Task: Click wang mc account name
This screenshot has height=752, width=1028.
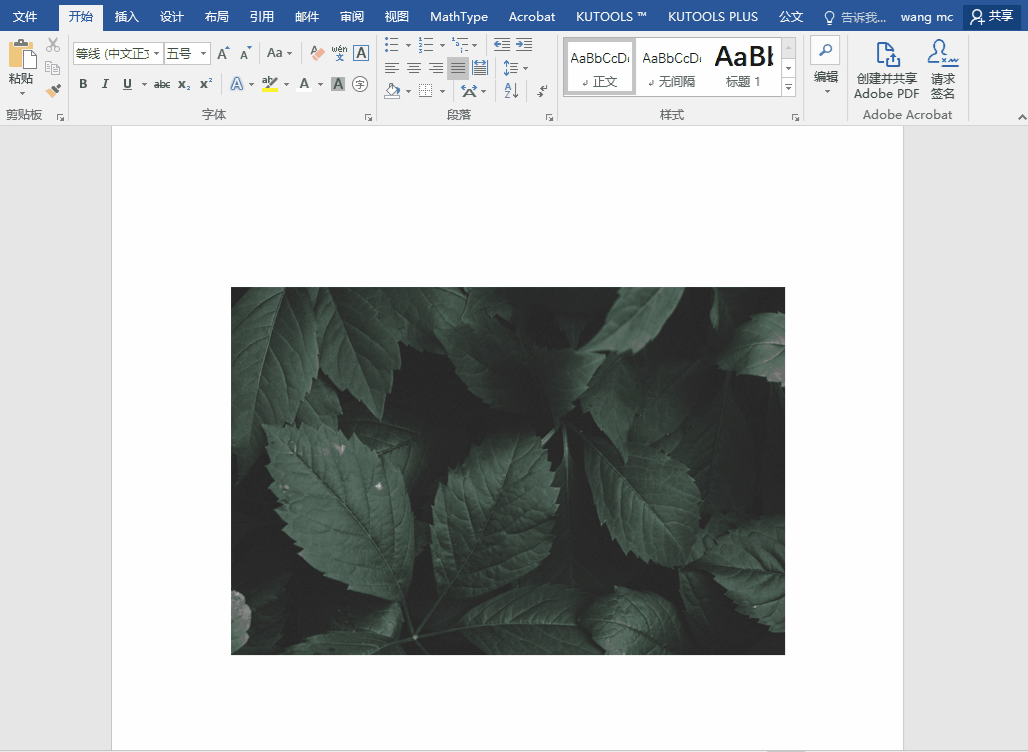Action: pos(926,17)
